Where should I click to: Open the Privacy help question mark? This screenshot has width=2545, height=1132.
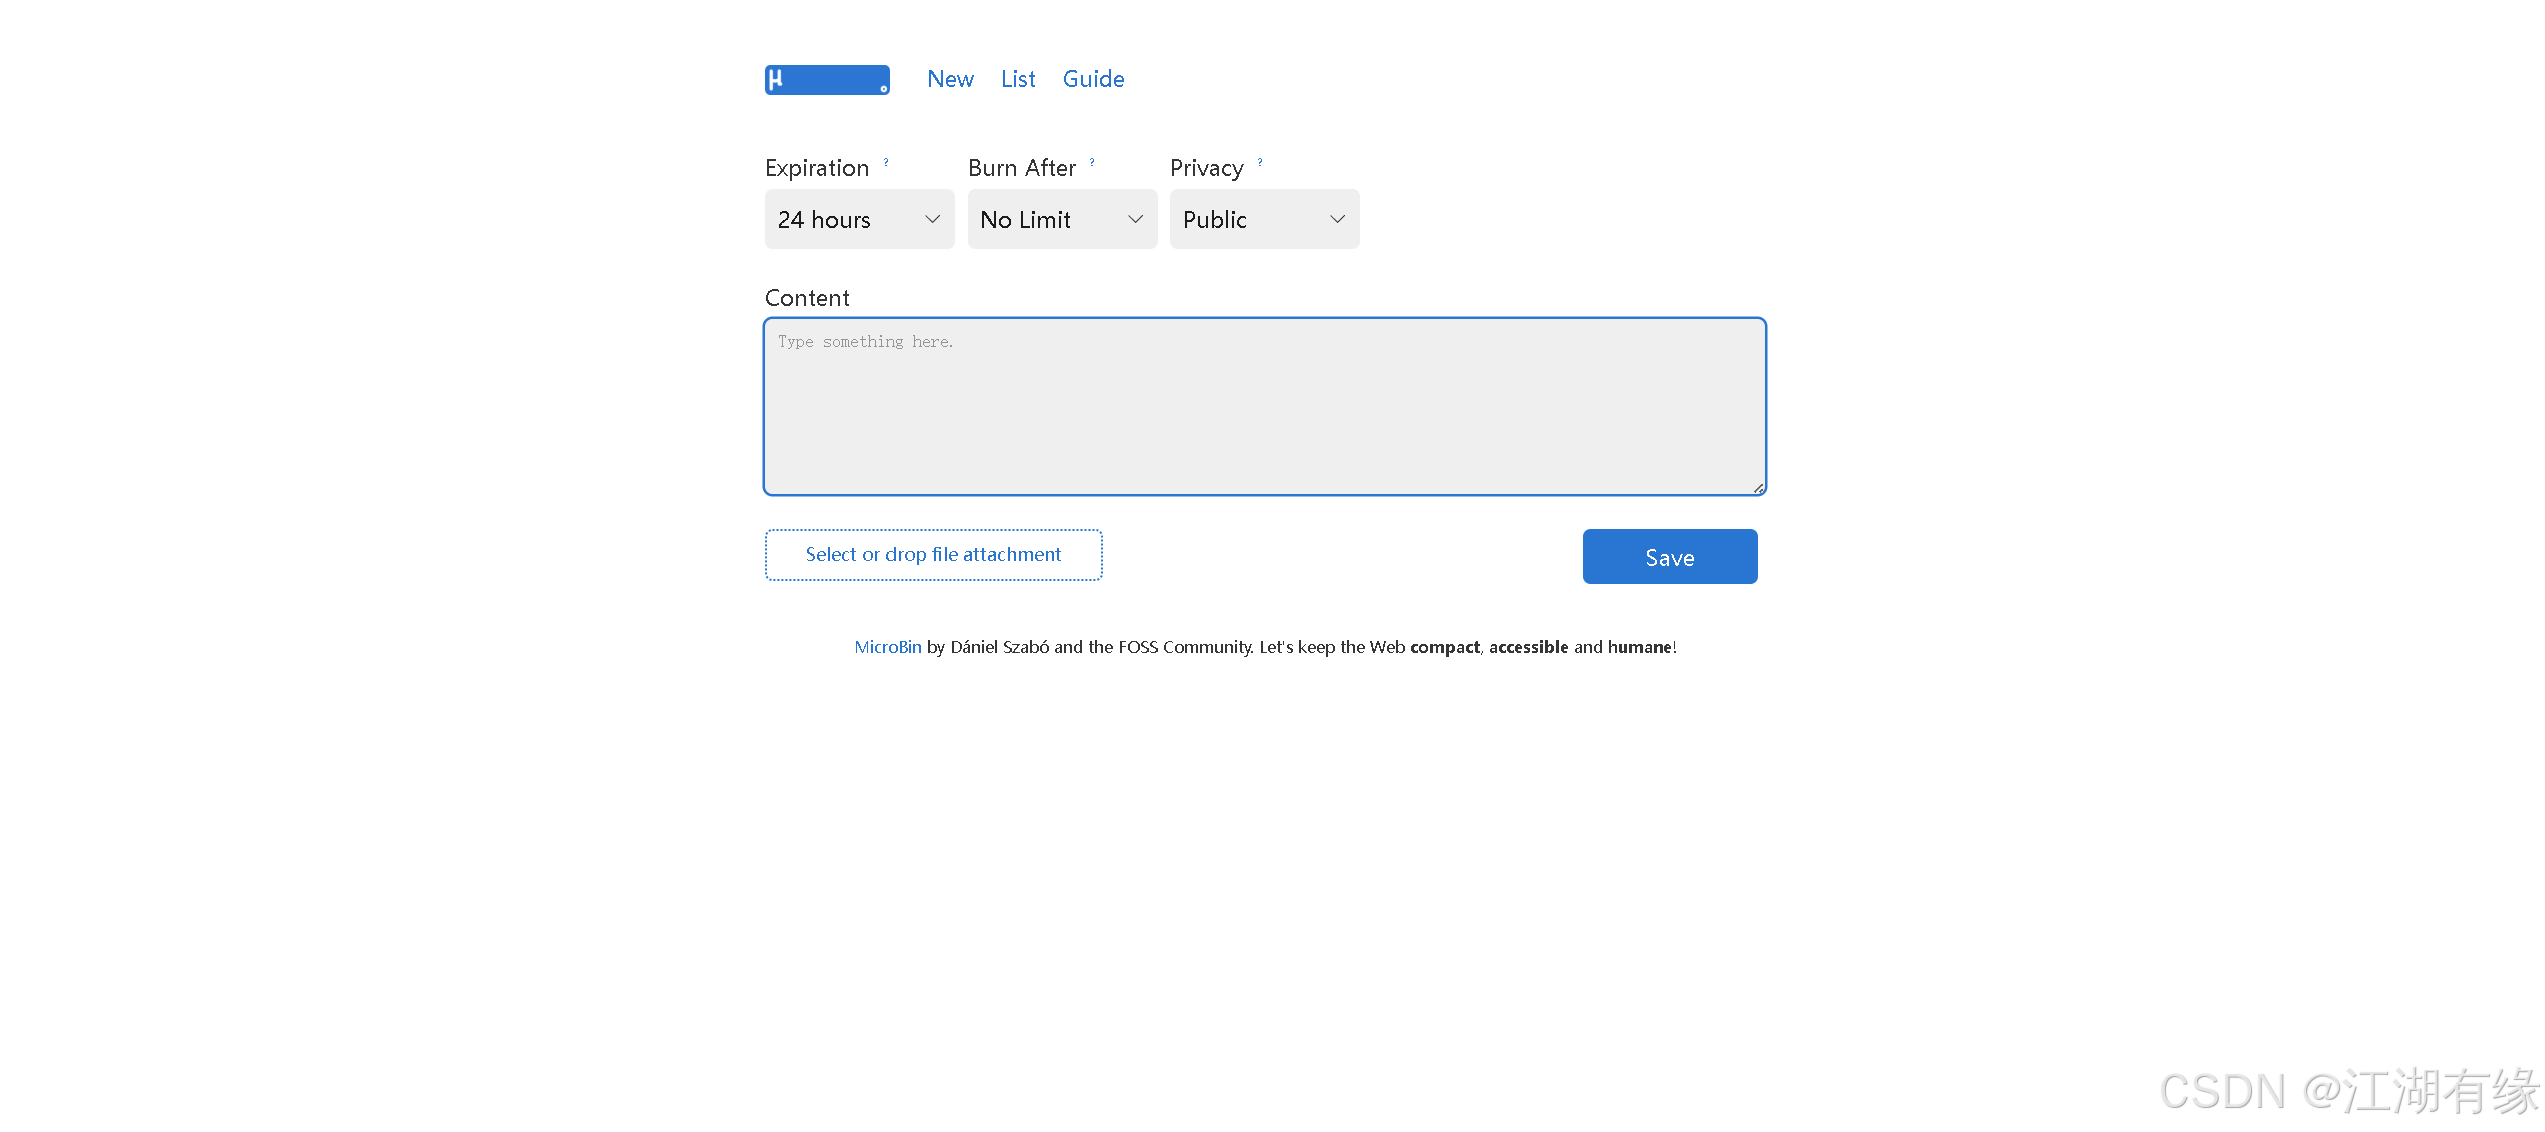pos(1260,162)
